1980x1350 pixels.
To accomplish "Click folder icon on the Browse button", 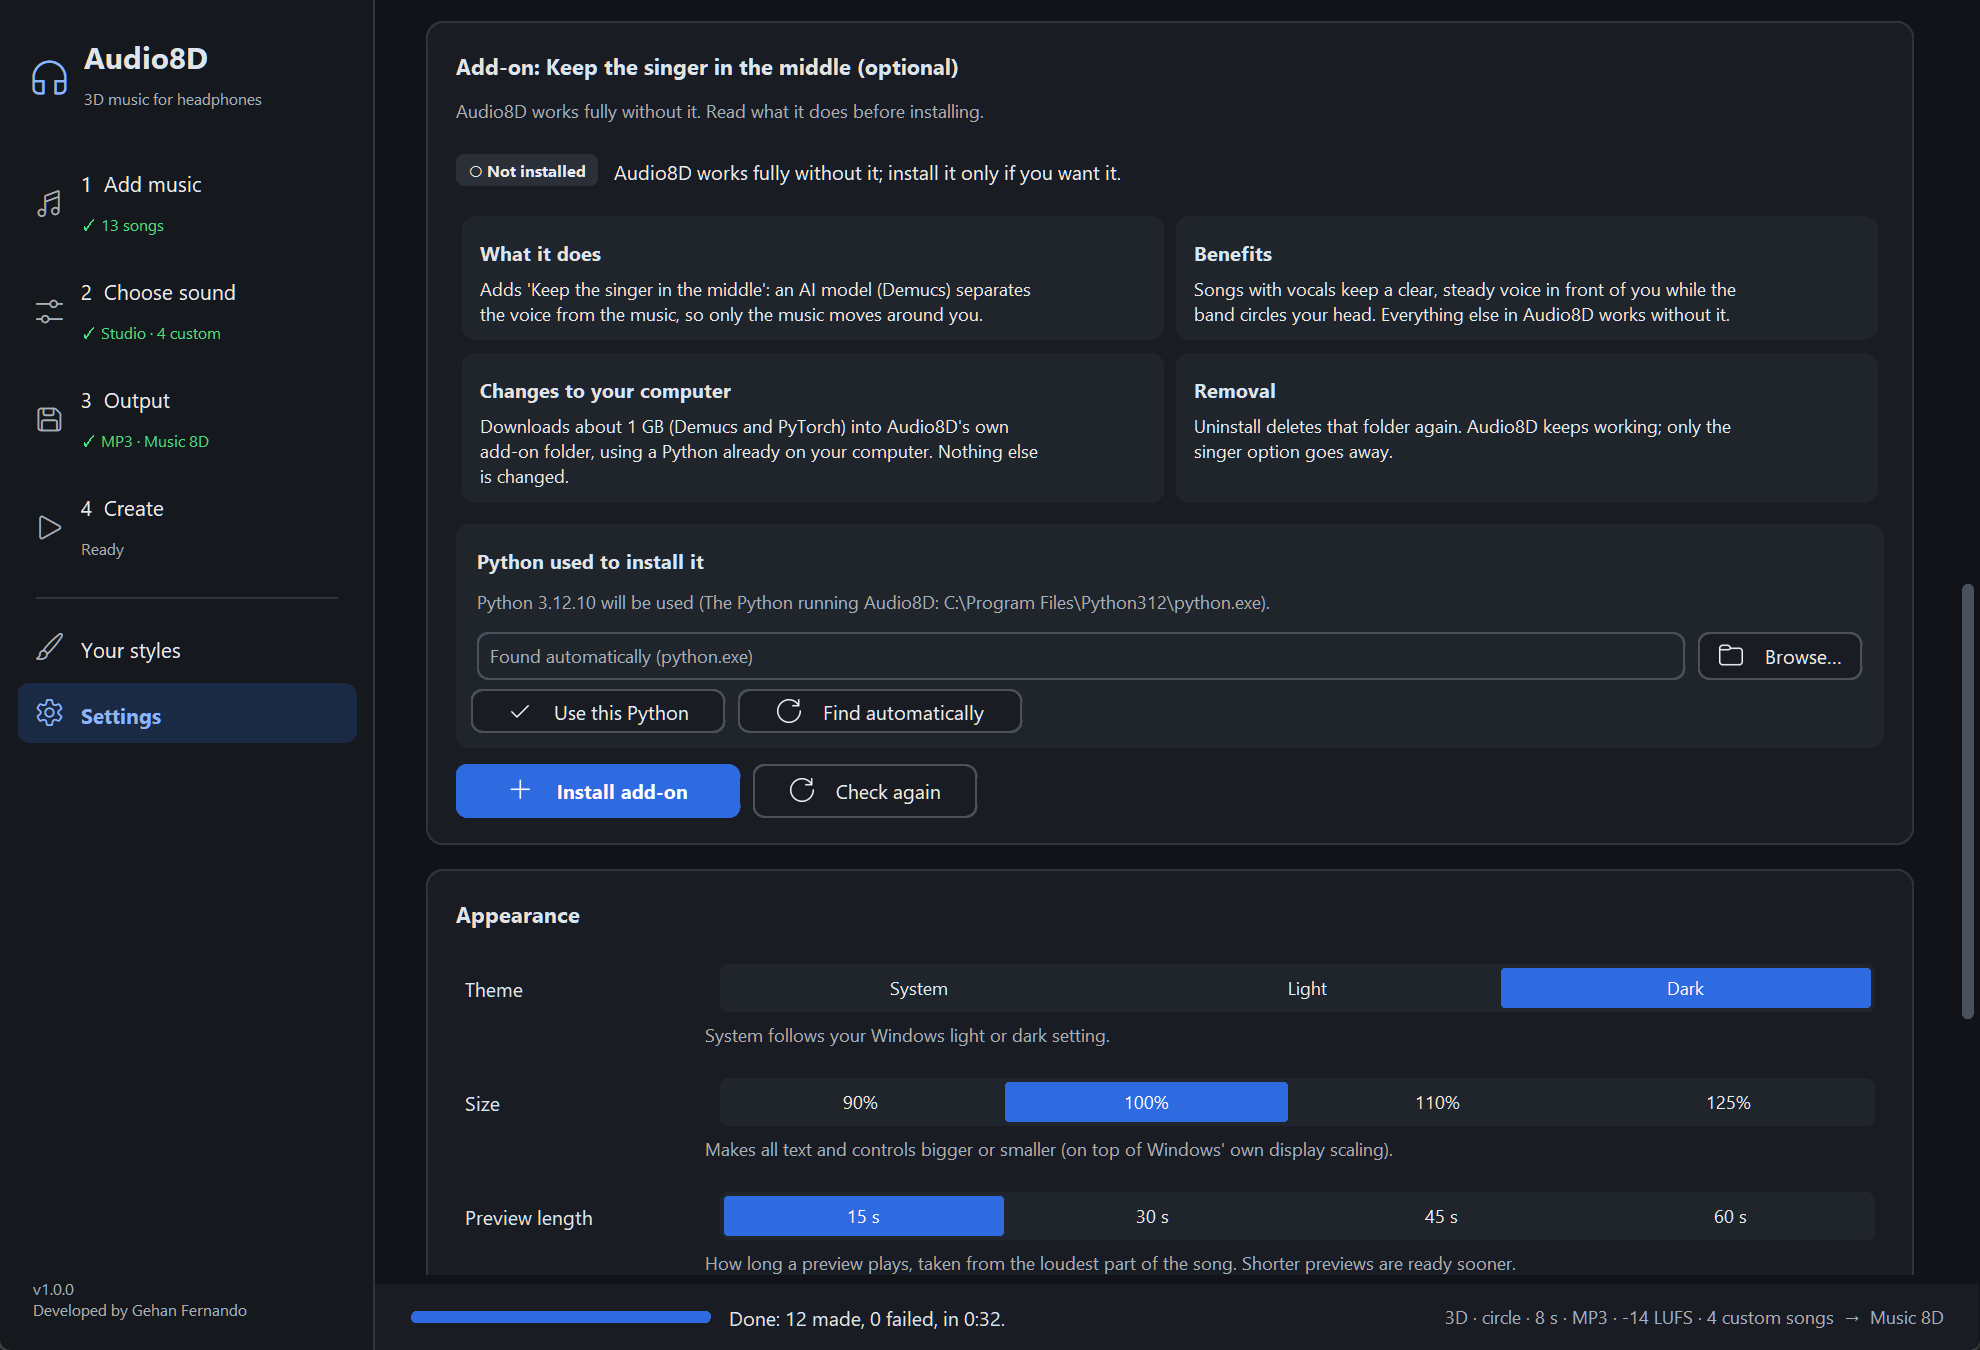I will 1730,656.
